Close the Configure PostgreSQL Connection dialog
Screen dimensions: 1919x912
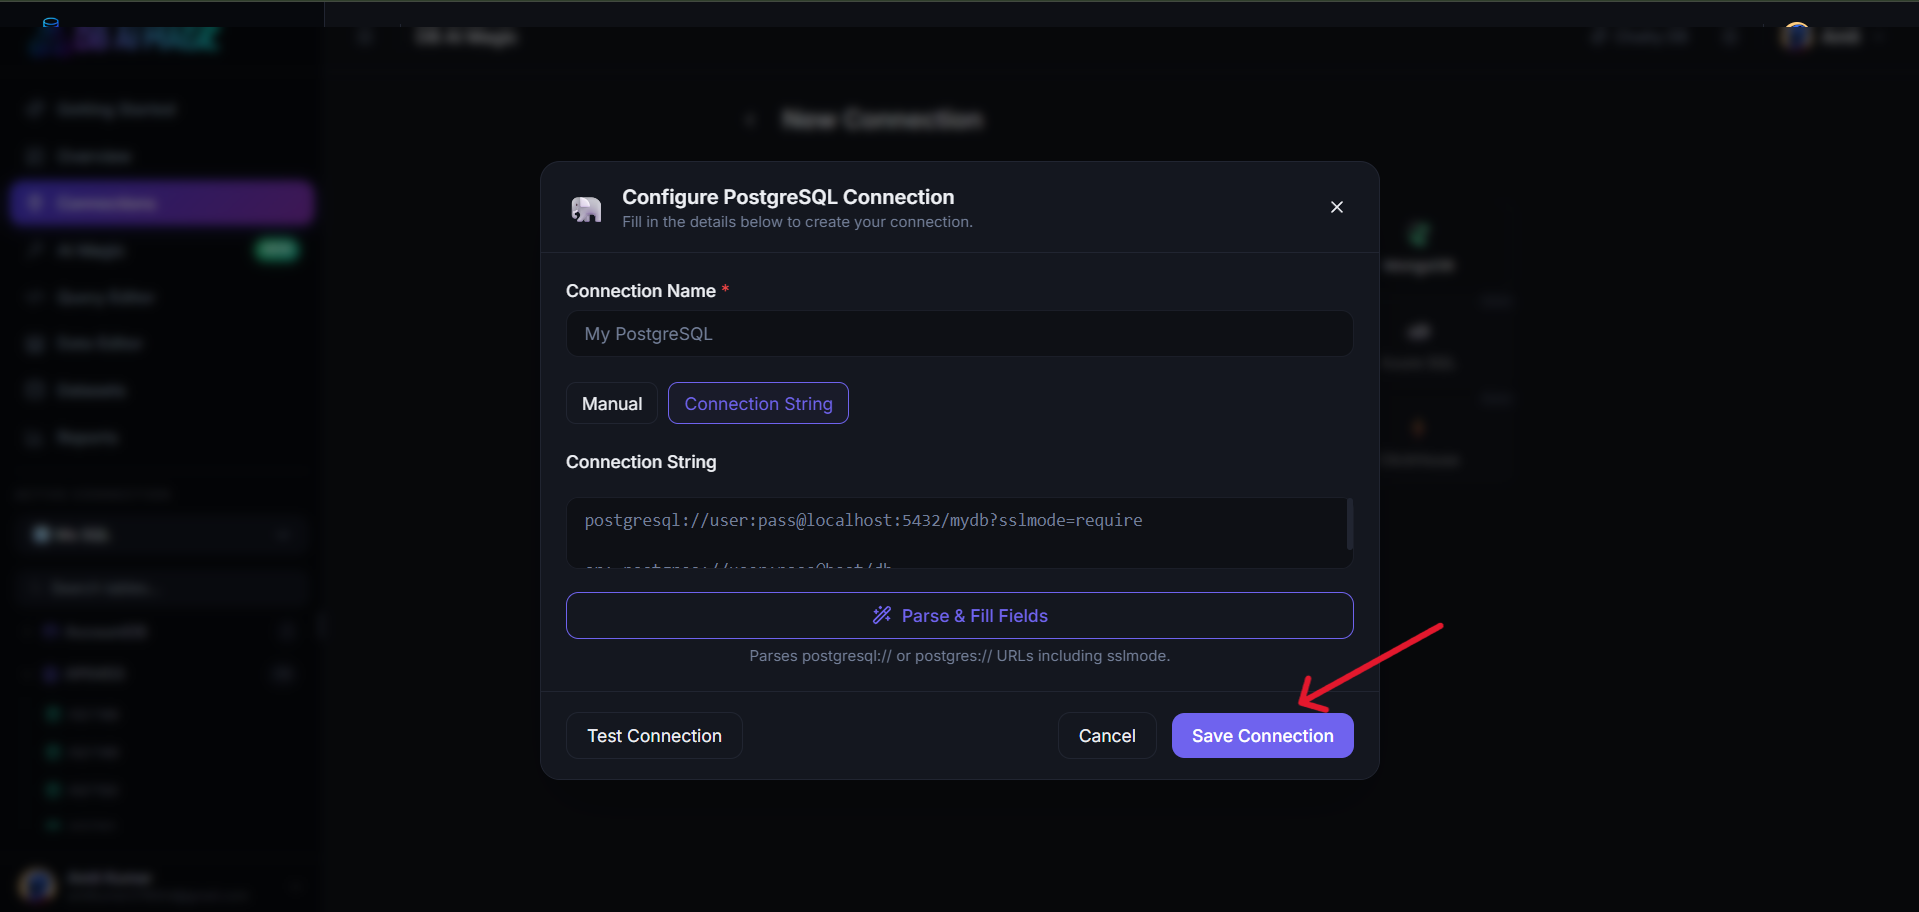[1336, 207]
